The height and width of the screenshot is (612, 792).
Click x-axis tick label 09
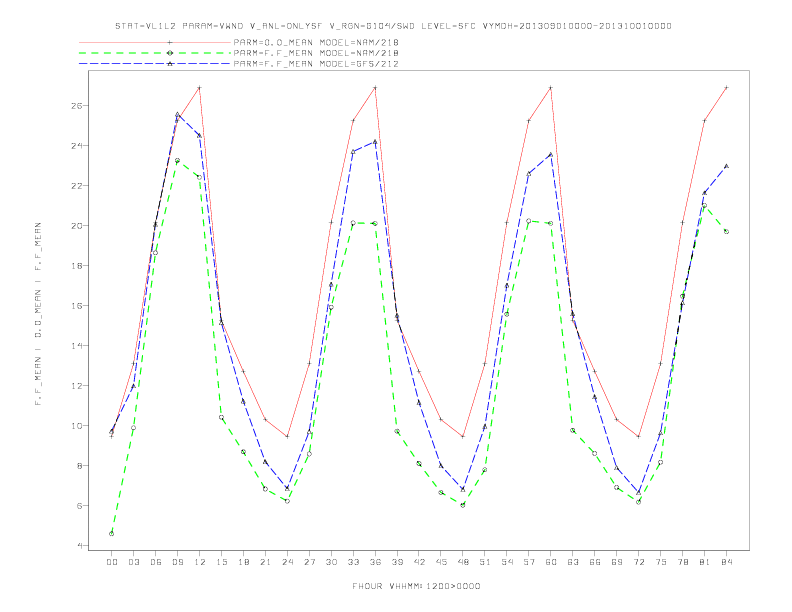click(177, 562)
